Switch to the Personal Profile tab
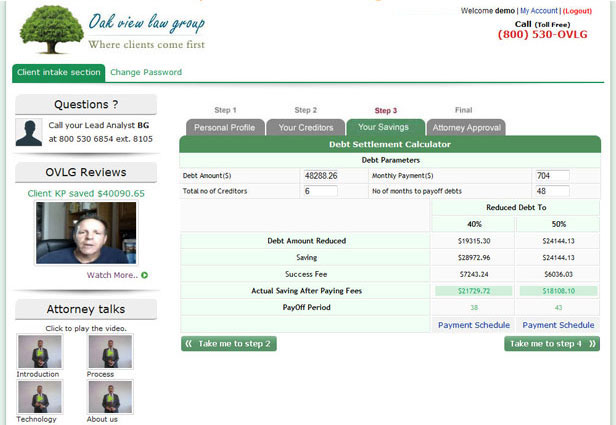The height and width of the screenshot is (425, 616). click(x=225, y=128)
